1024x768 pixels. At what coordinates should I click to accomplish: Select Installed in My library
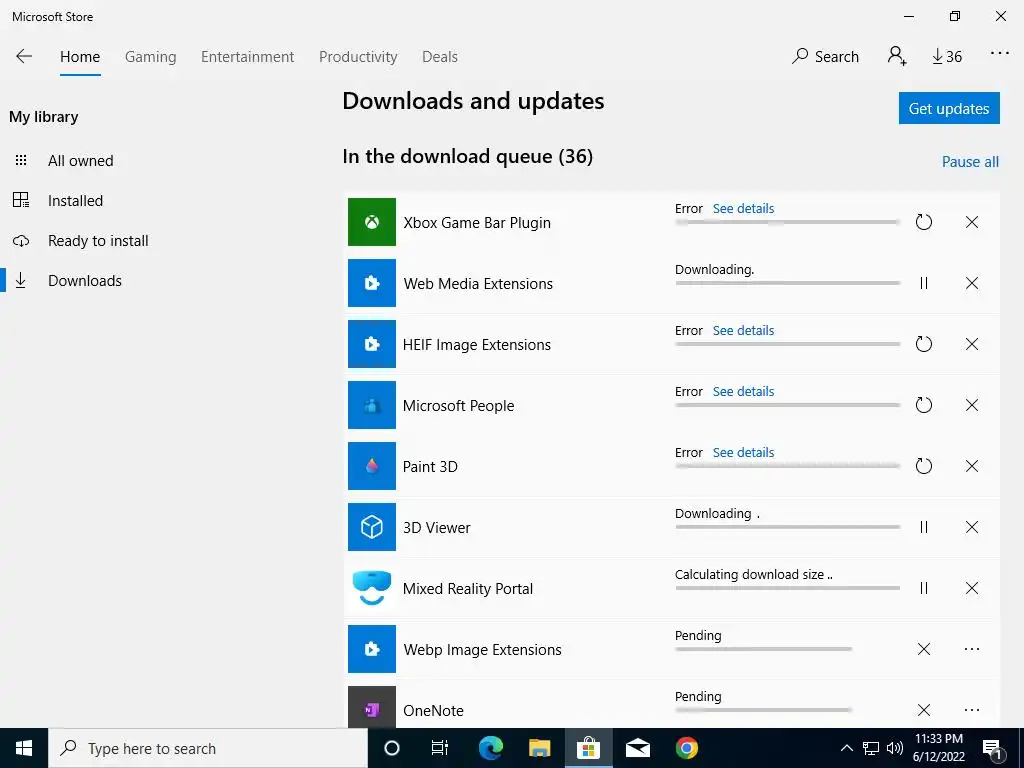[x=75, y=200]
